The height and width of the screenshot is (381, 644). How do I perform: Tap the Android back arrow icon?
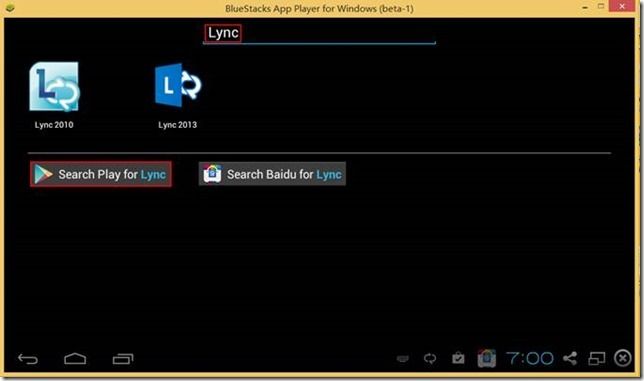[x=28, y=359]
